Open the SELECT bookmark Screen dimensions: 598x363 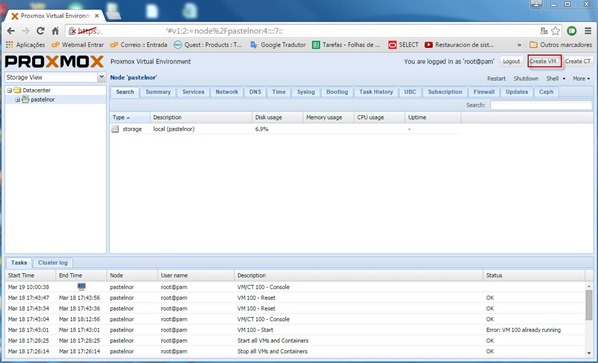[x=403, y=45]
